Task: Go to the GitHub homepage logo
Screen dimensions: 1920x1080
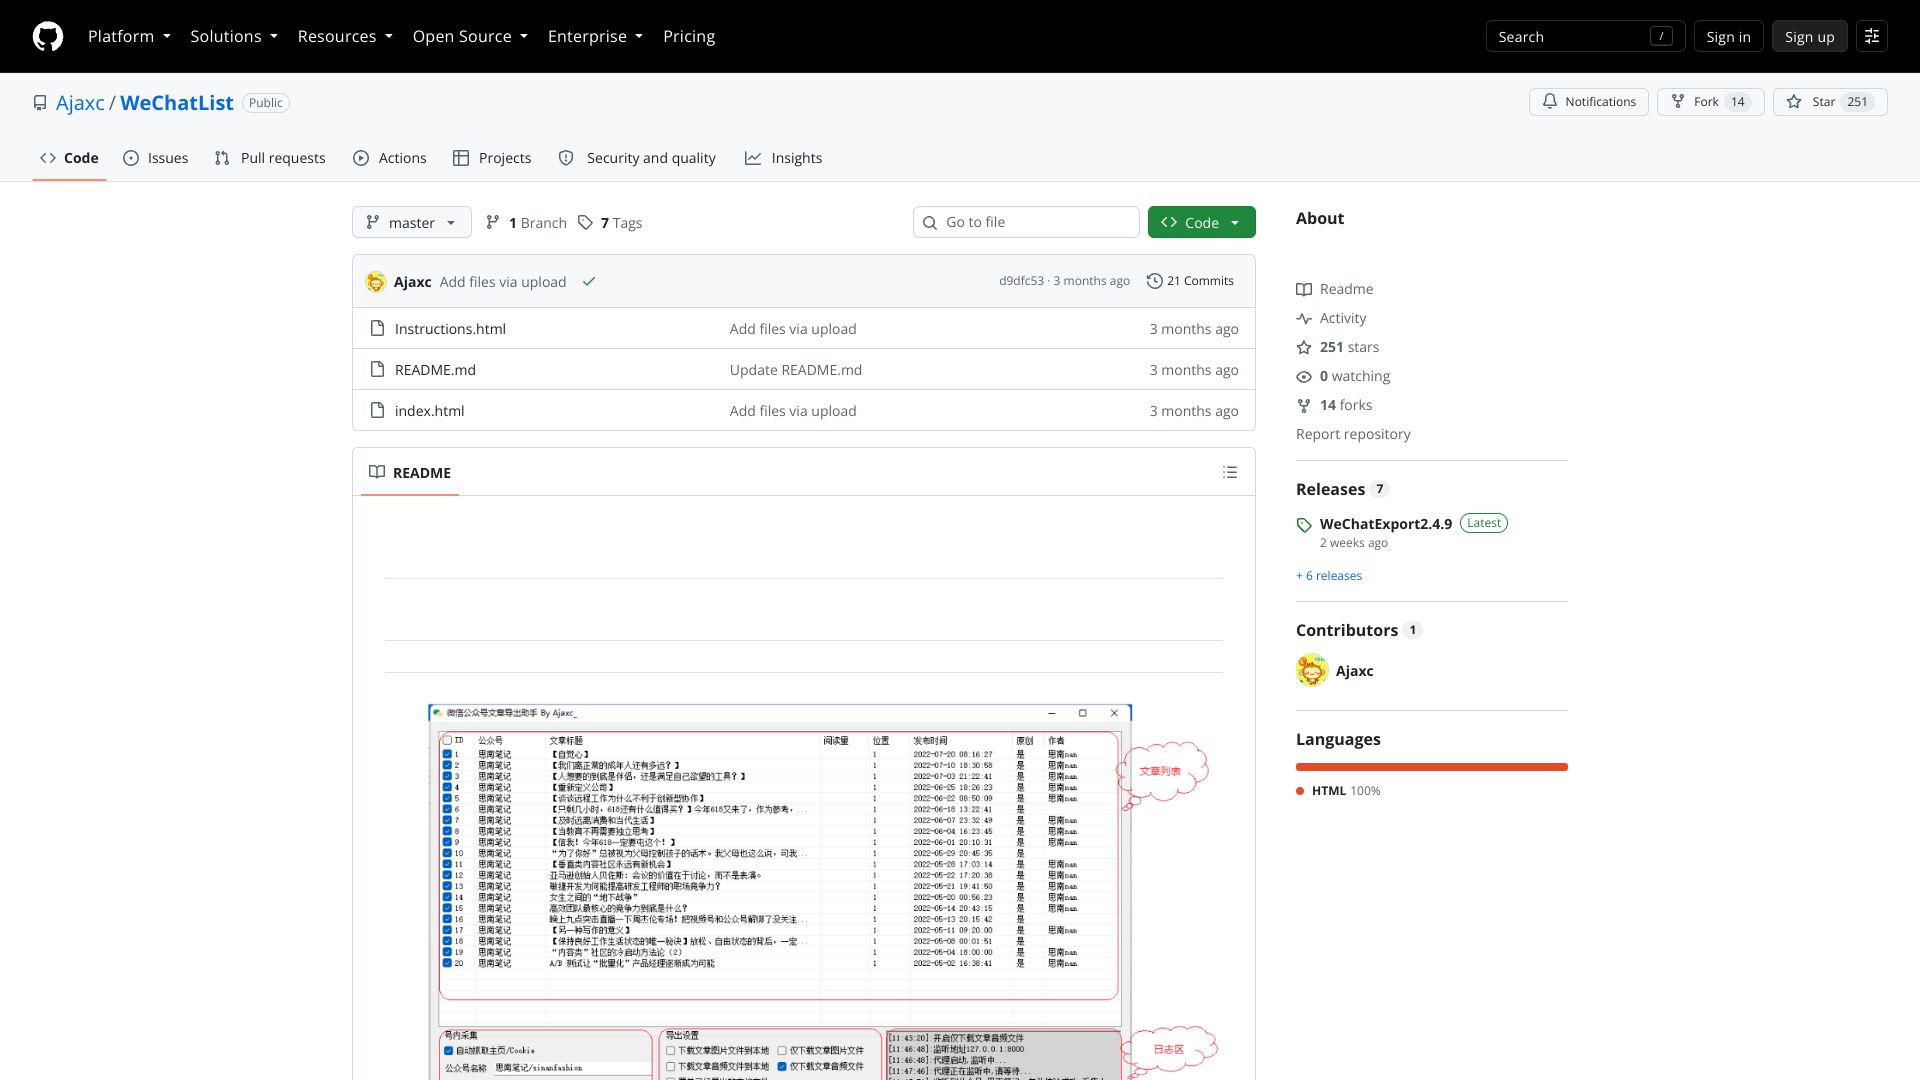Action: tap(48, 37)
